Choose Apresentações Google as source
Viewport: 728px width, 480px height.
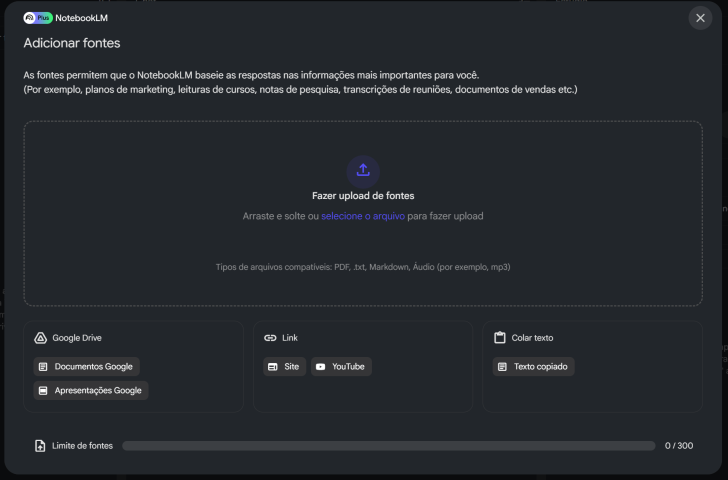click(91, 390)
